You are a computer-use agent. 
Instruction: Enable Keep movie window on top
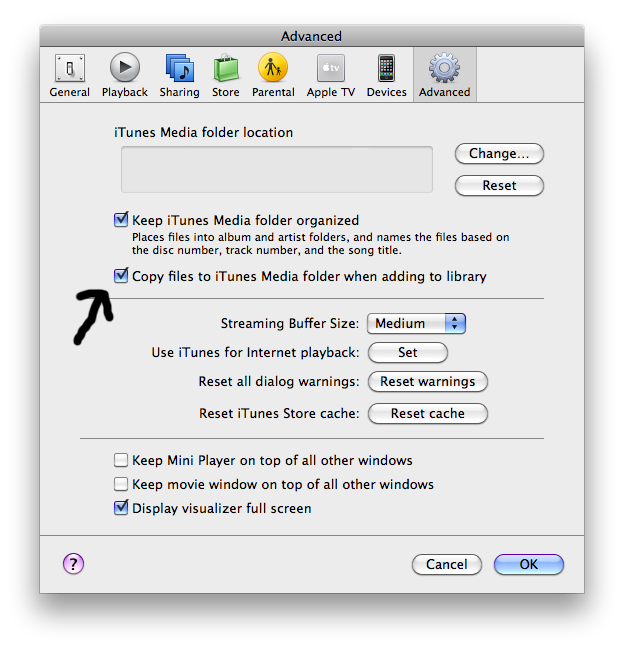pos(121,484)
